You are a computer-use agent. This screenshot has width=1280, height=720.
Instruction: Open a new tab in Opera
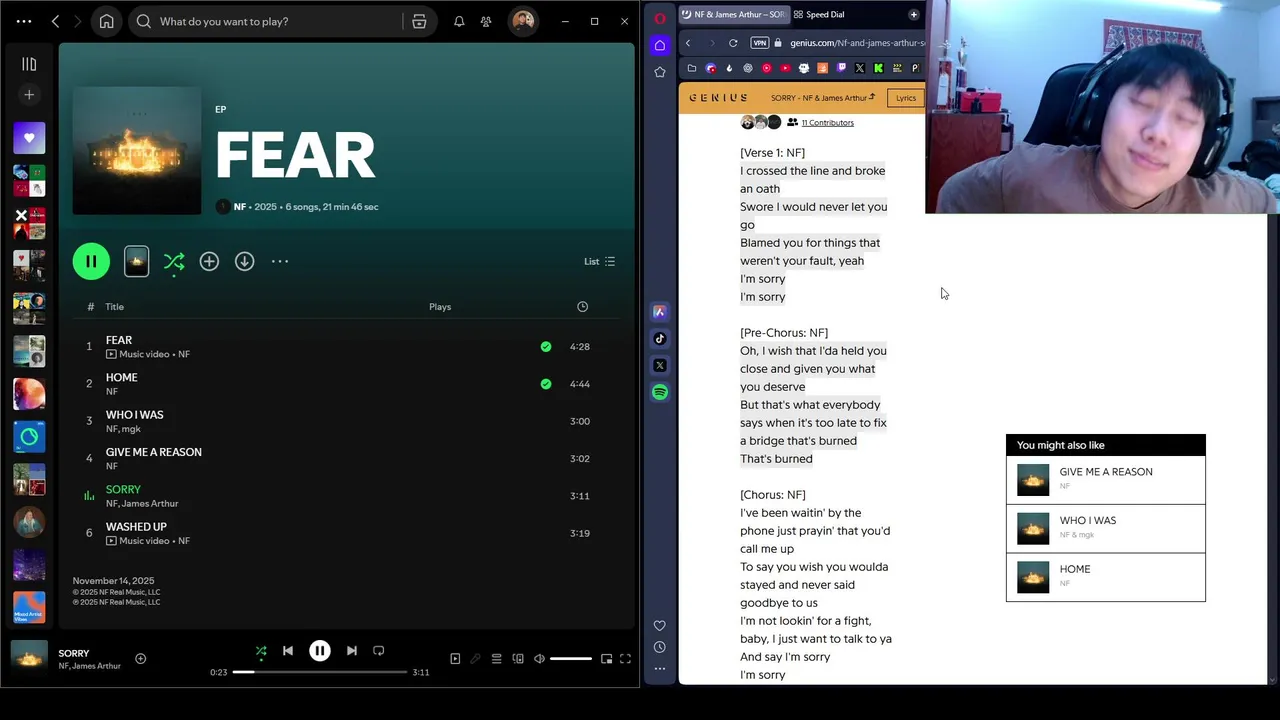point(913,15)
